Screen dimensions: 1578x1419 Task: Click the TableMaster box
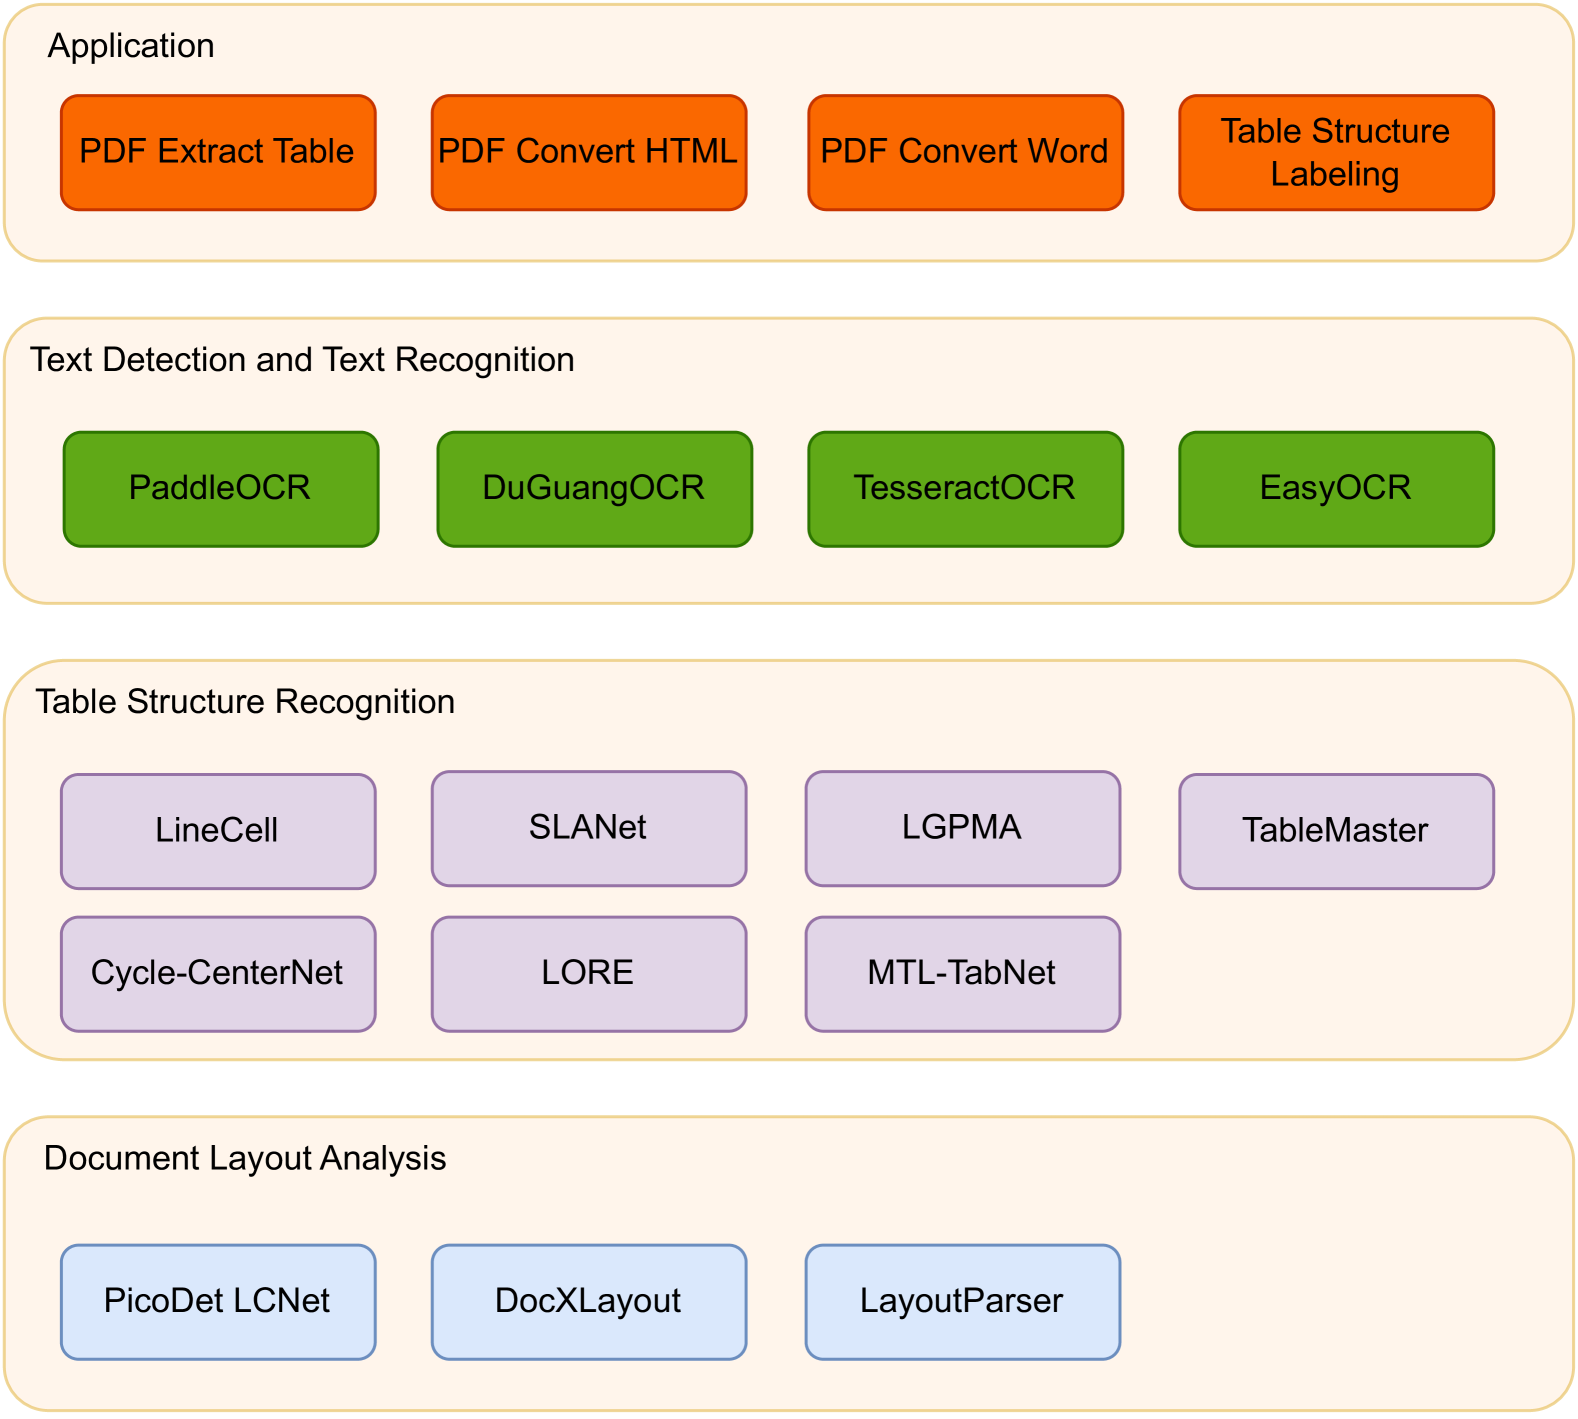1336,831
